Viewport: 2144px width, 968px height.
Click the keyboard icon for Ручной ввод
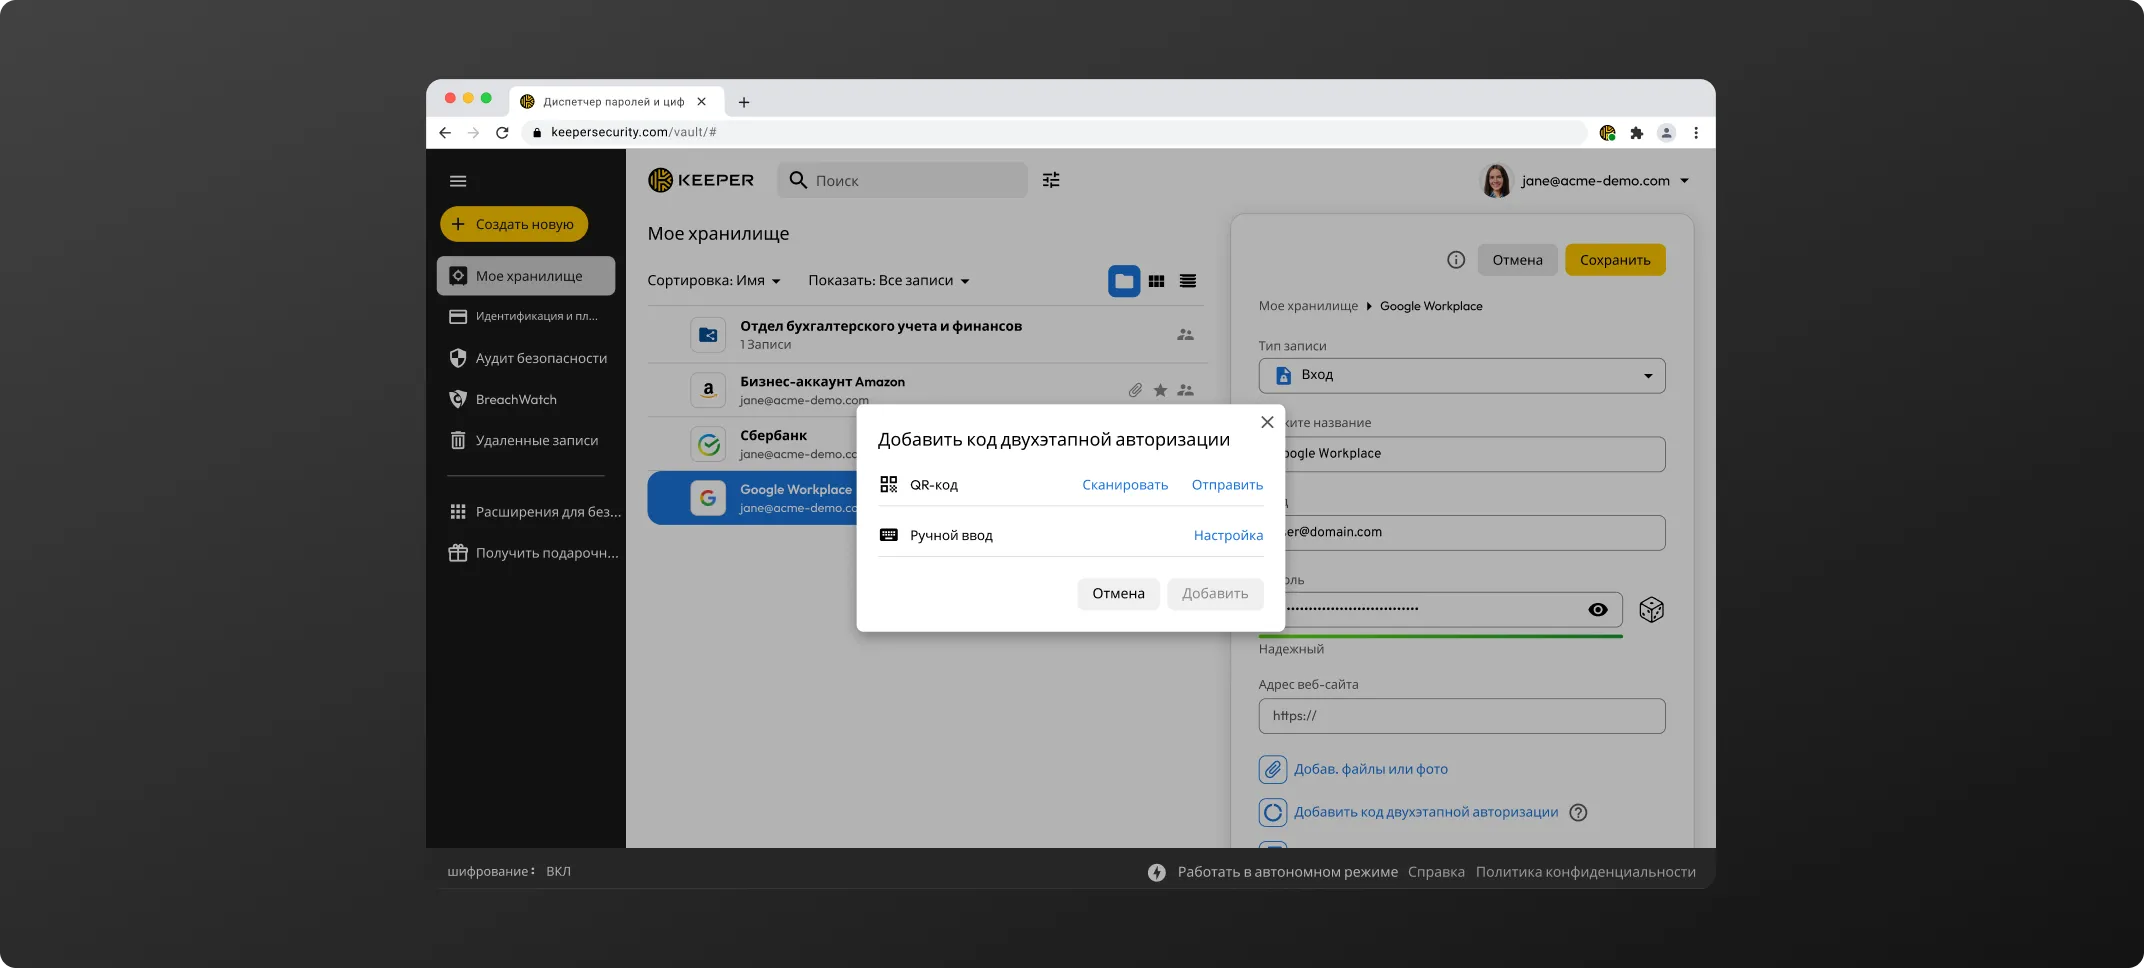tap(889, 535)
